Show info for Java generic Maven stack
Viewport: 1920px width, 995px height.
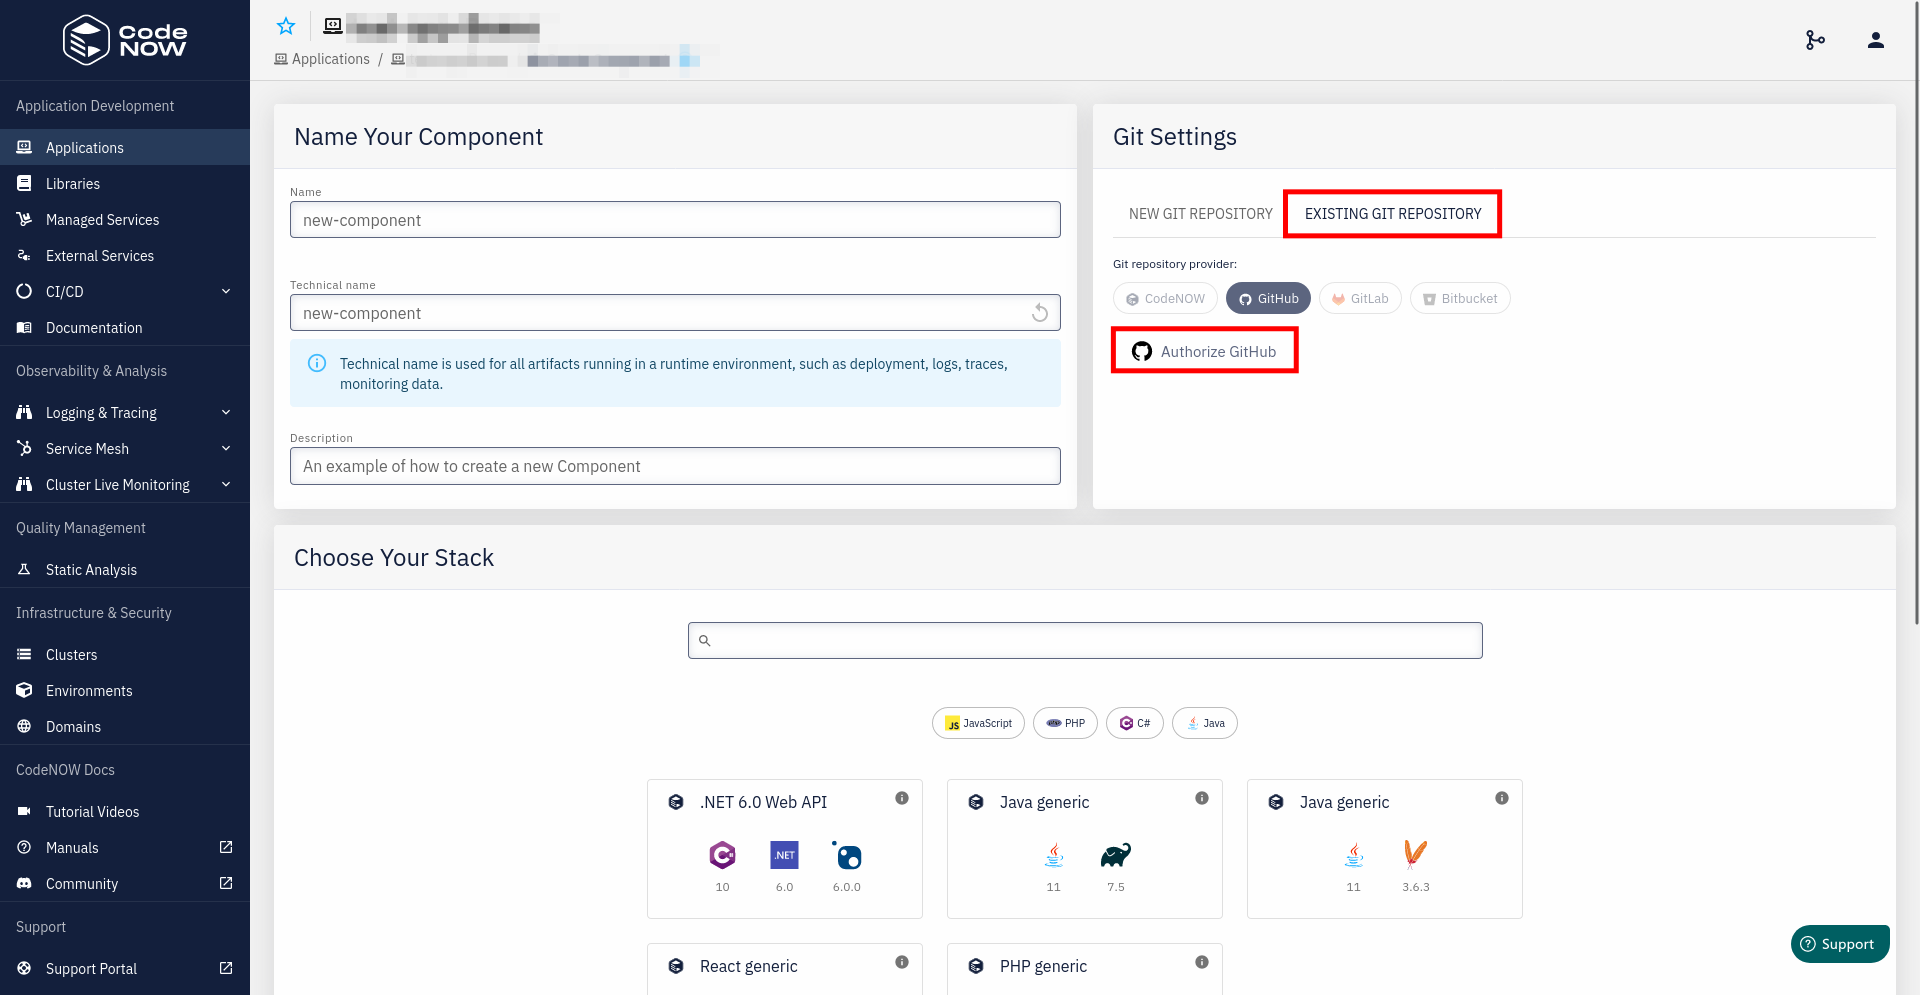pos(1502,798)
